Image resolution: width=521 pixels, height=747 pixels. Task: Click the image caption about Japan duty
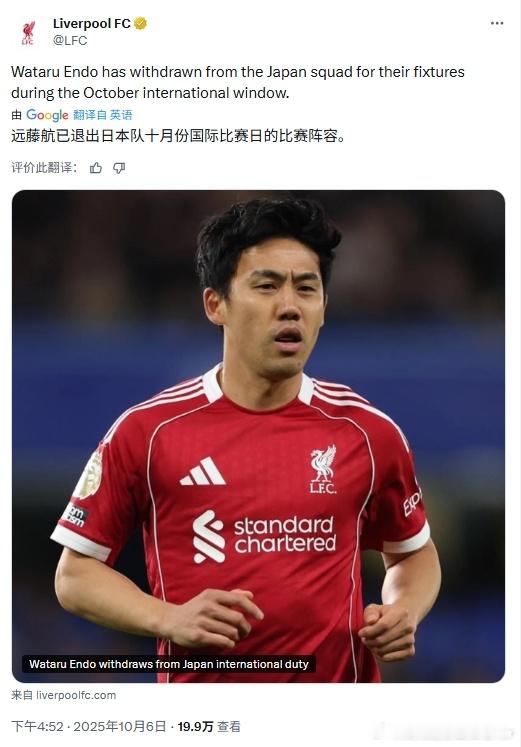(x=169, y=664)
